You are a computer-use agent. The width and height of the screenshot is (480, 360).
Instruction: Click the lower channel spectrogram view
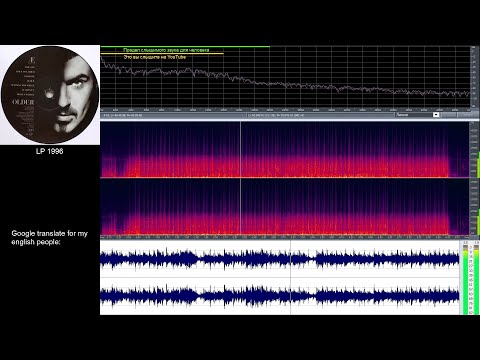click(x=285, y=207)
